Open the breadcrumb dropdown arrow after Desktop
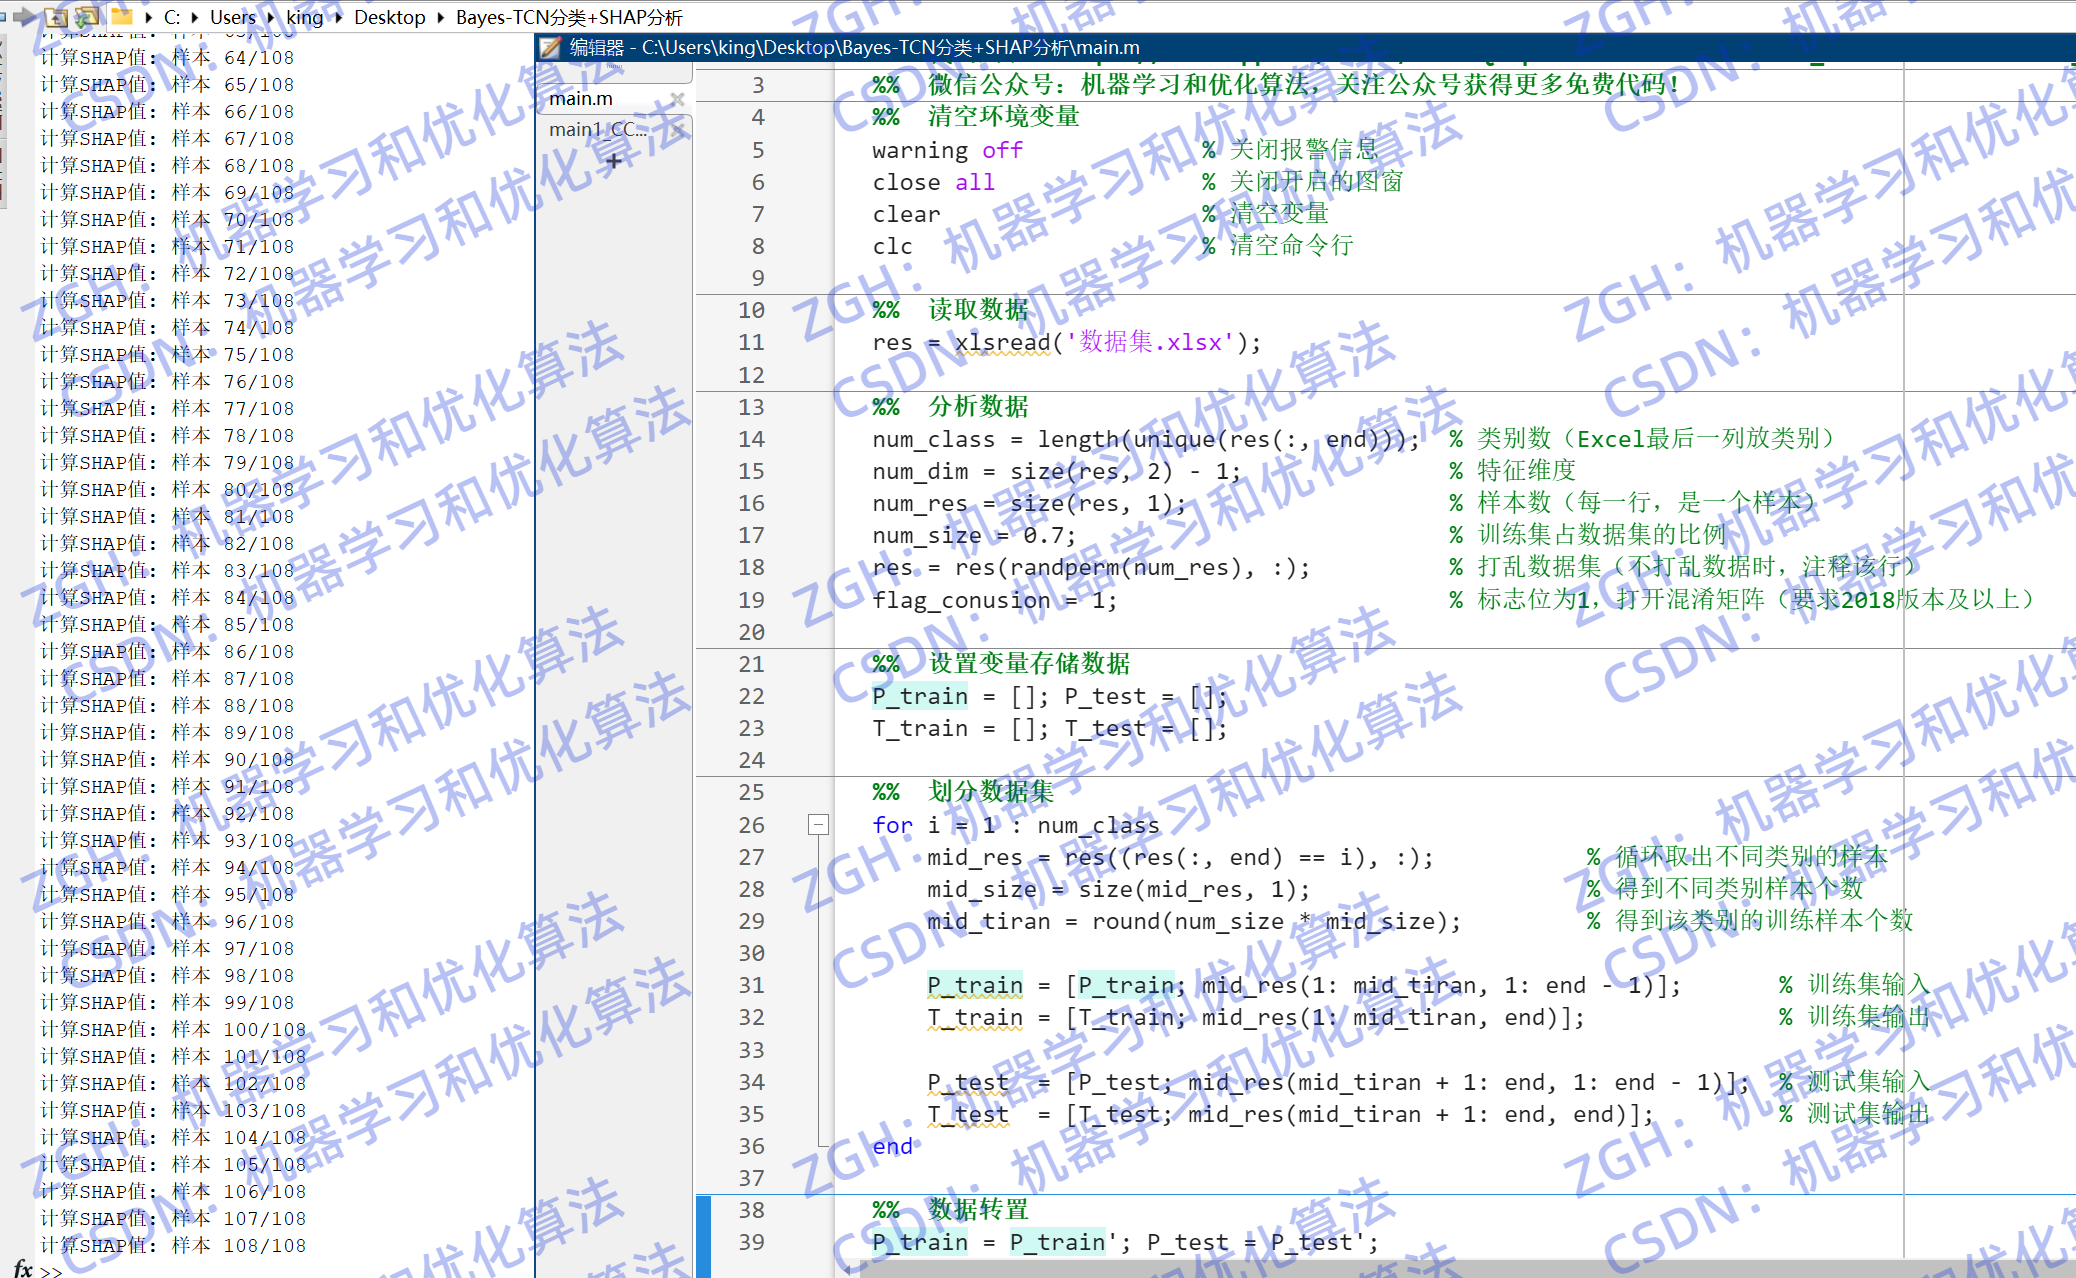 440,18
